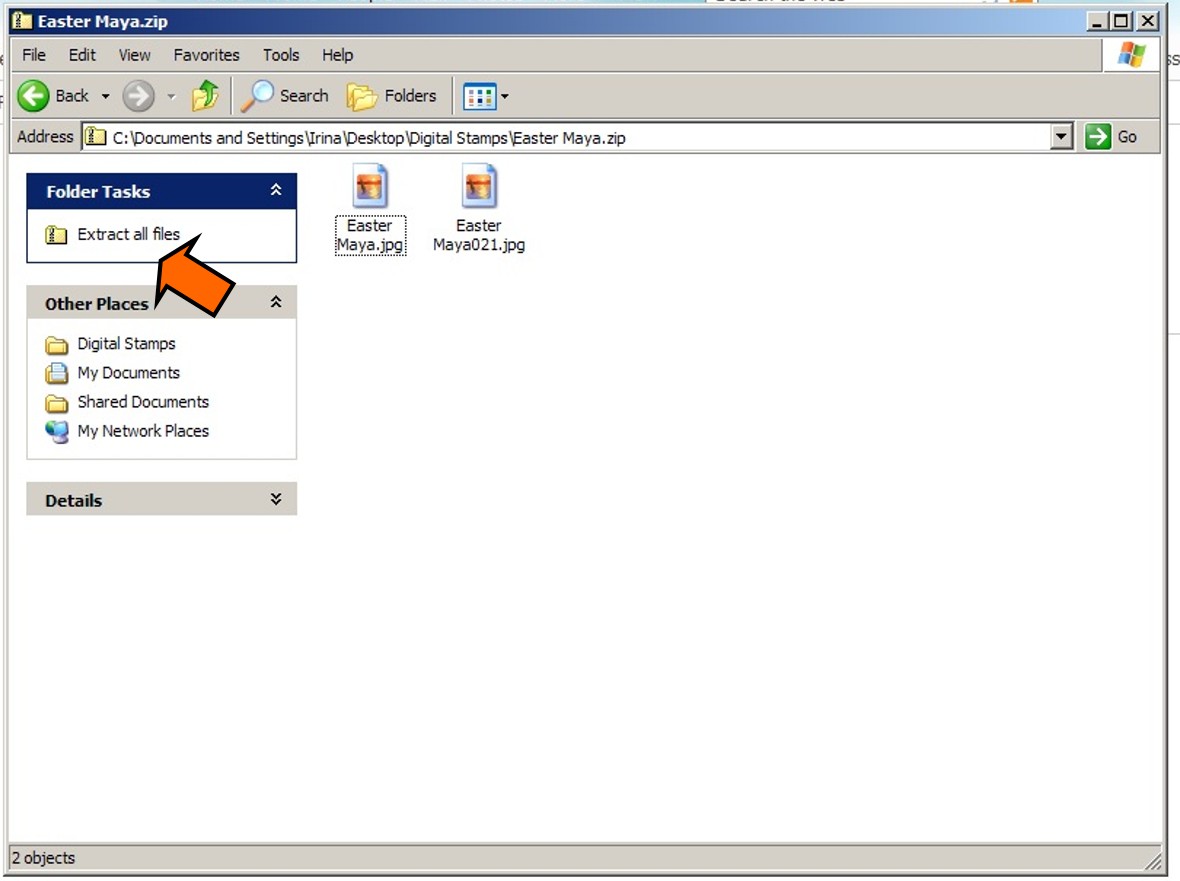Select the Easter Maya021.jpg file icon
Image resolution: width=1180 pixels, height=881 pixels.
click(x=479, y=185)
